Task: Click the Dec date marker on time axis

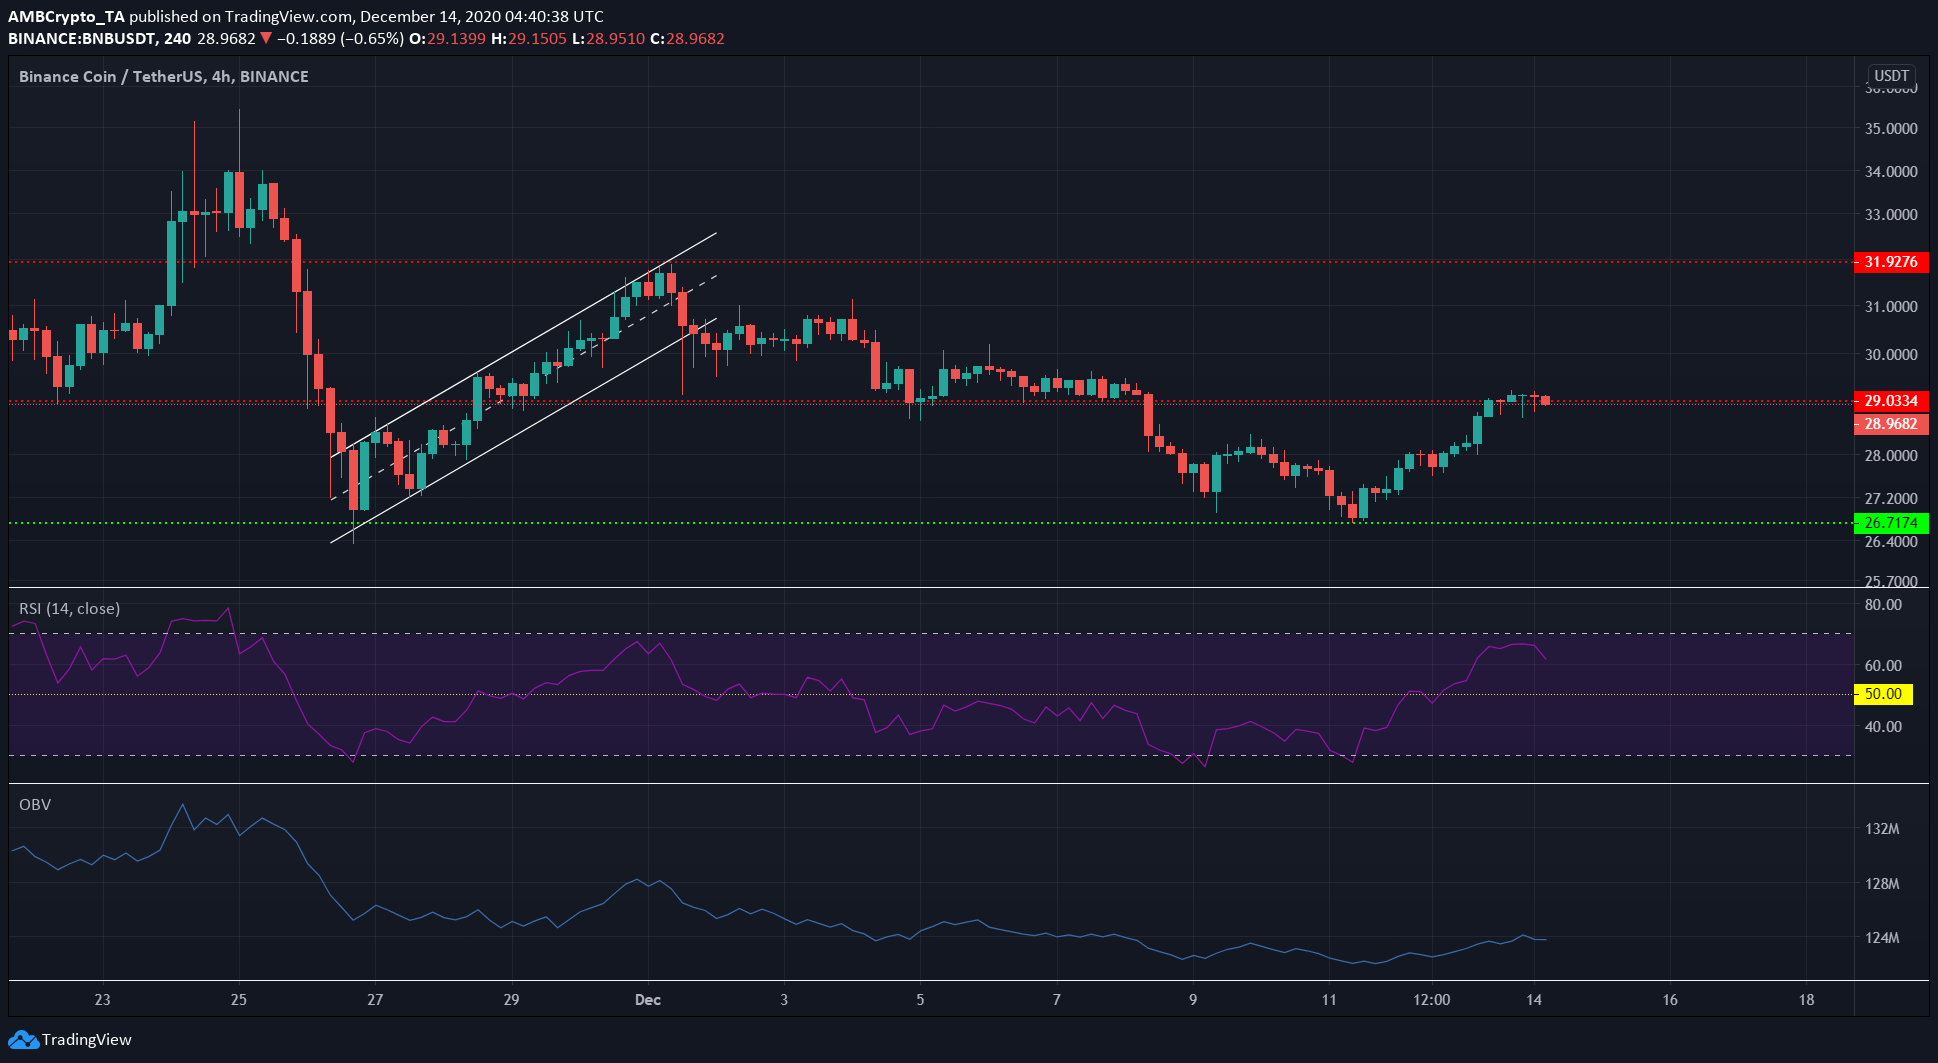Action: tap(648, 1000)
